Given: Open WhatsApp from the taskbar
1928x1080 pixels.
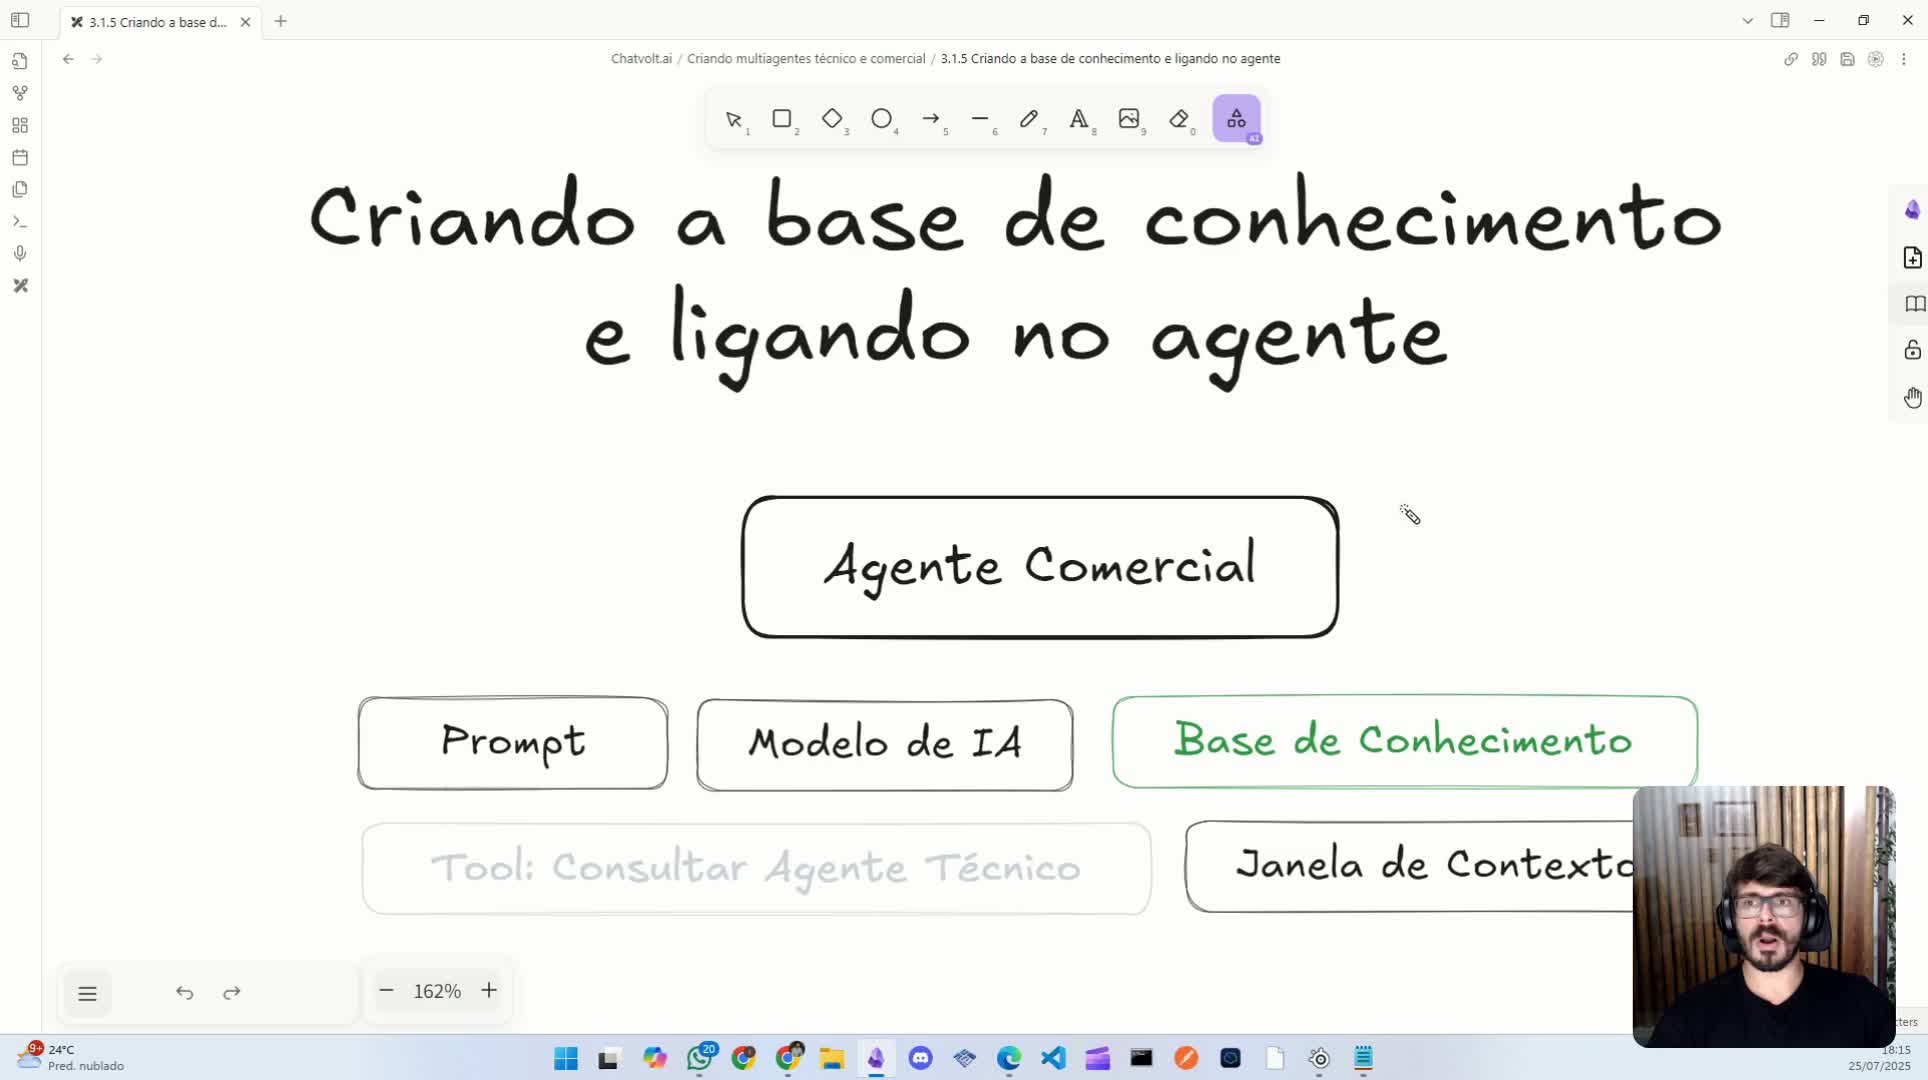Looking at the screenshot, I should (x=700, y=1058).
